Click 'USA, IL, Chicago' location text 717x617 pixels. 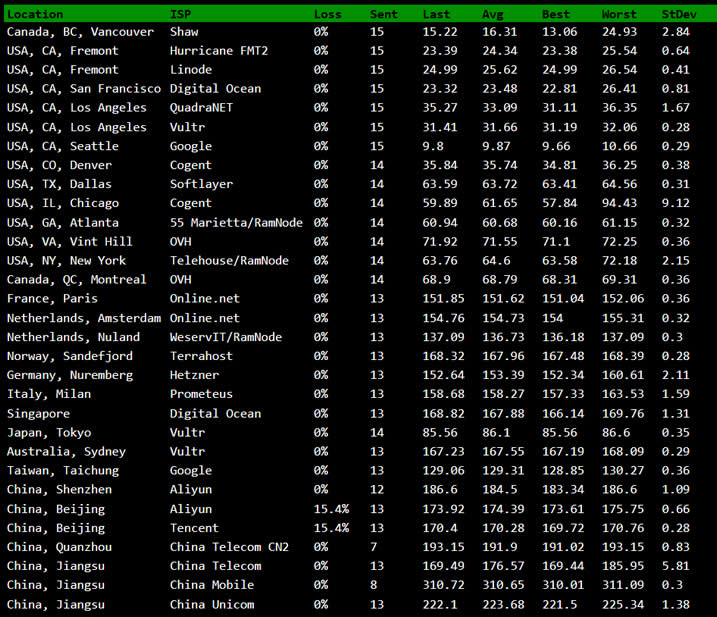point(63,203)
